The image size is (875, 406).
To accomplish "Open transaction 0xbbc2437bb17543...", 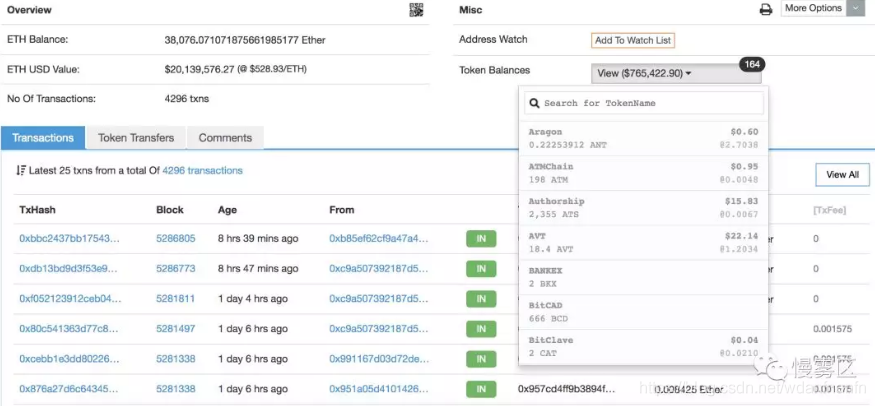I will click(69, 239).
